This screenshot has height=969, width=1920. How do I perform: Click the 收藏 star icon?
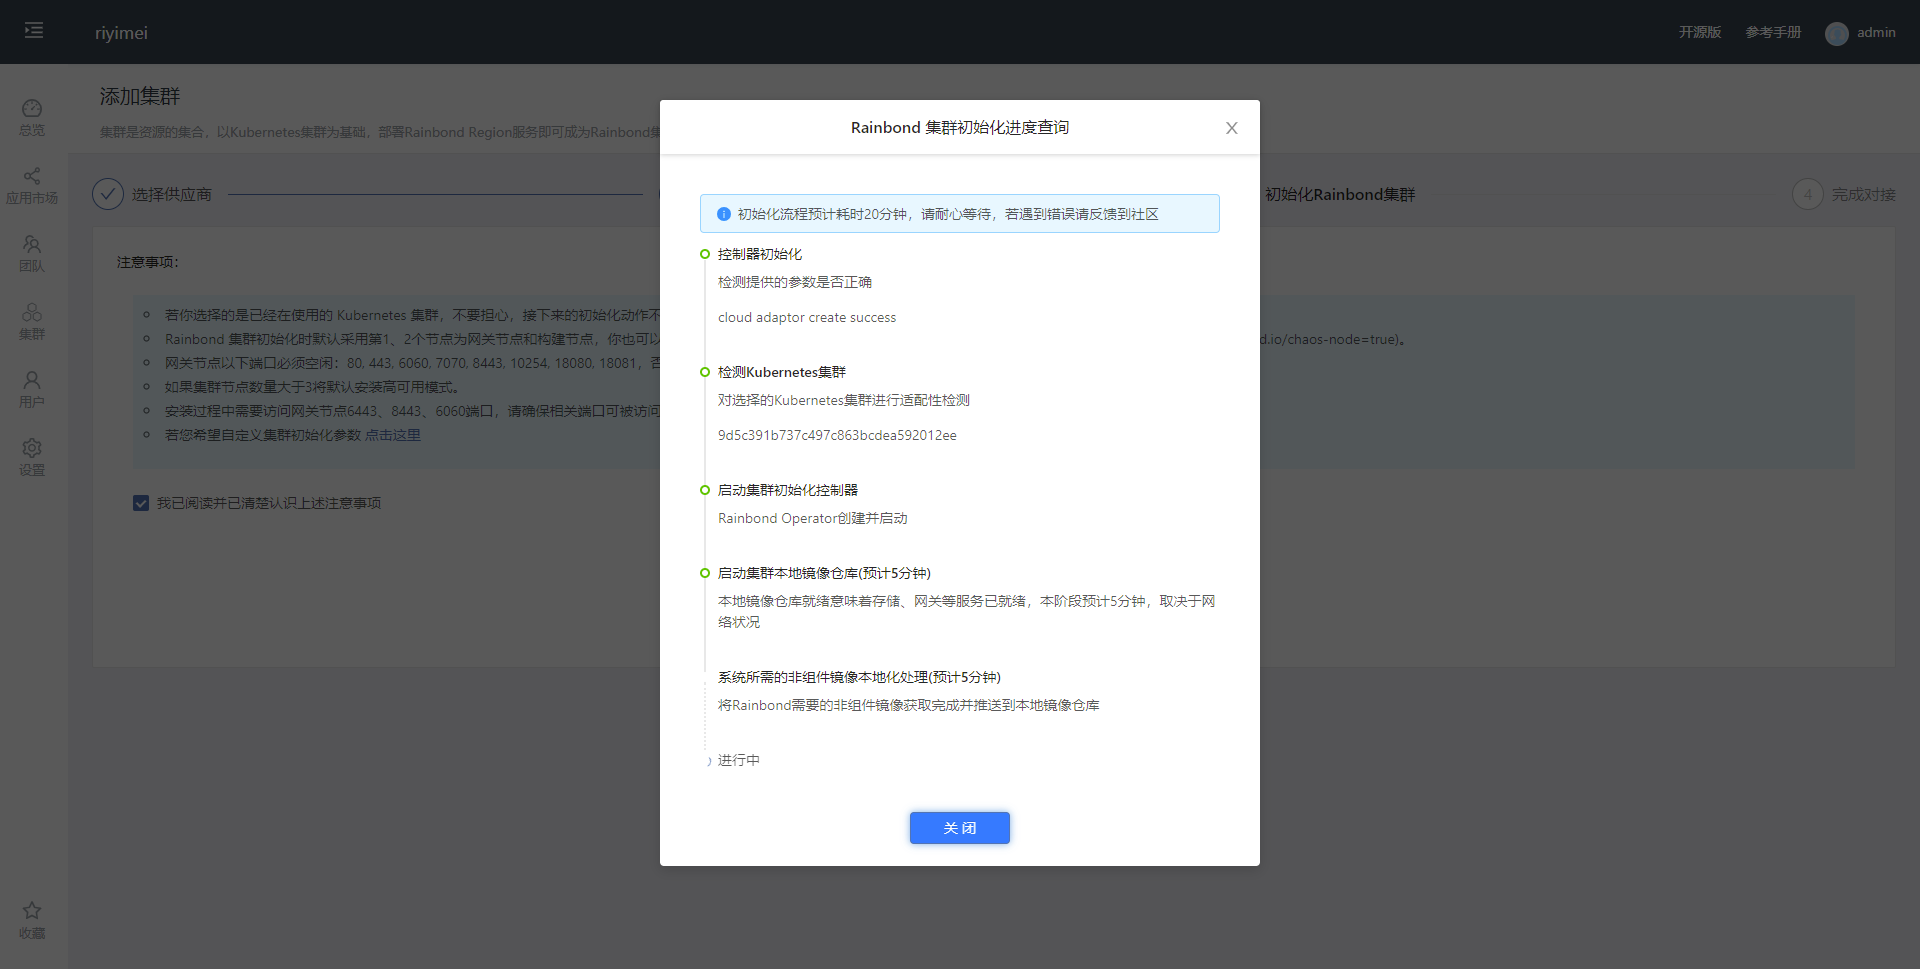[x=32, y=910]
